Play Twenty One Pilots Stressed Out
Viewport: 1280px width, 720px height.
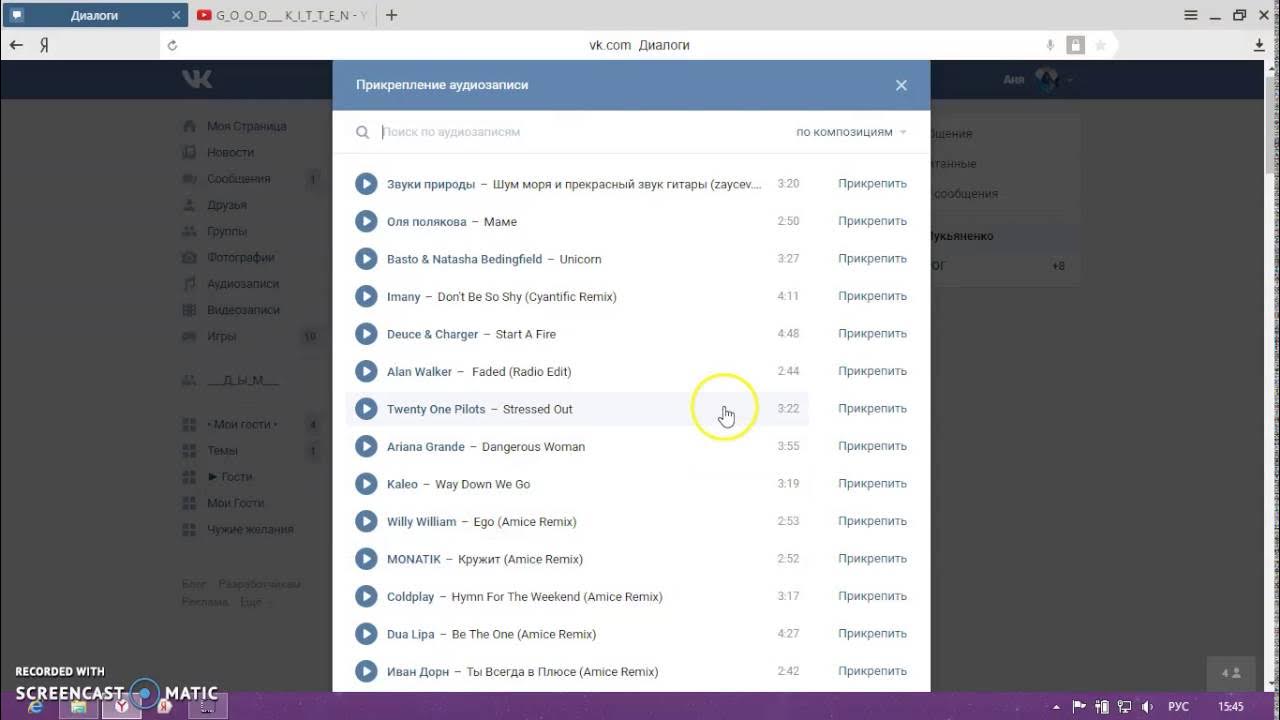coord(366,409)
